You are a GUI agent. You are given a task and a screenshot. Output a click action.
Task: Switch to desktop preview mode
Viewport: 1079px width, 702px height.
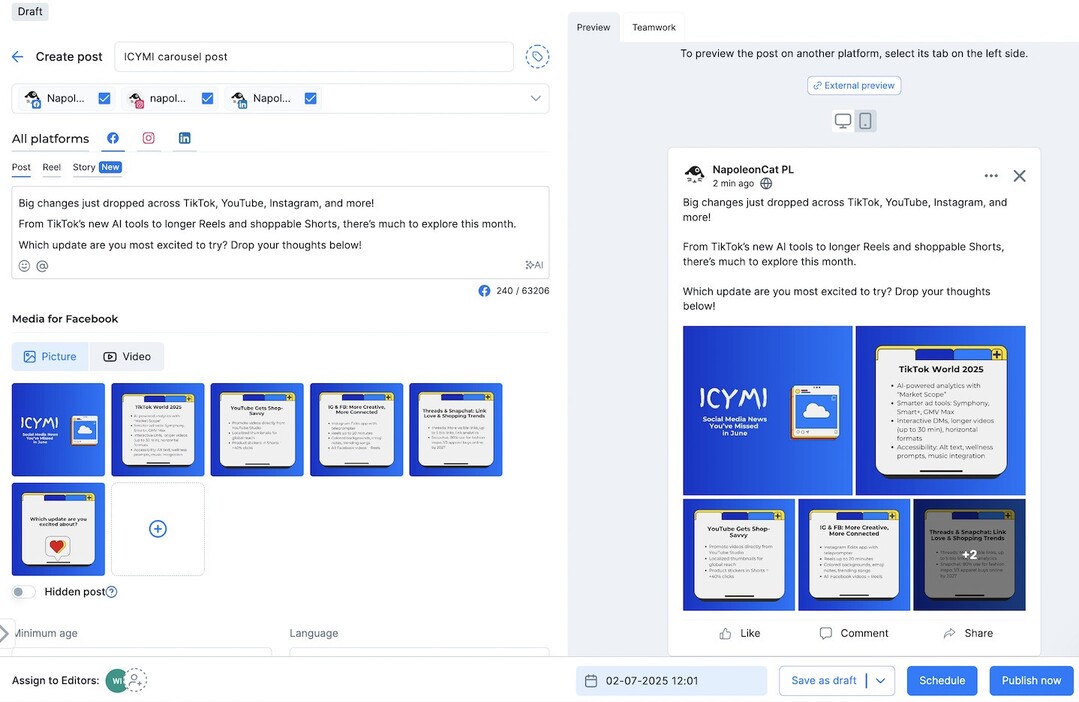click(x=843, y=121)
